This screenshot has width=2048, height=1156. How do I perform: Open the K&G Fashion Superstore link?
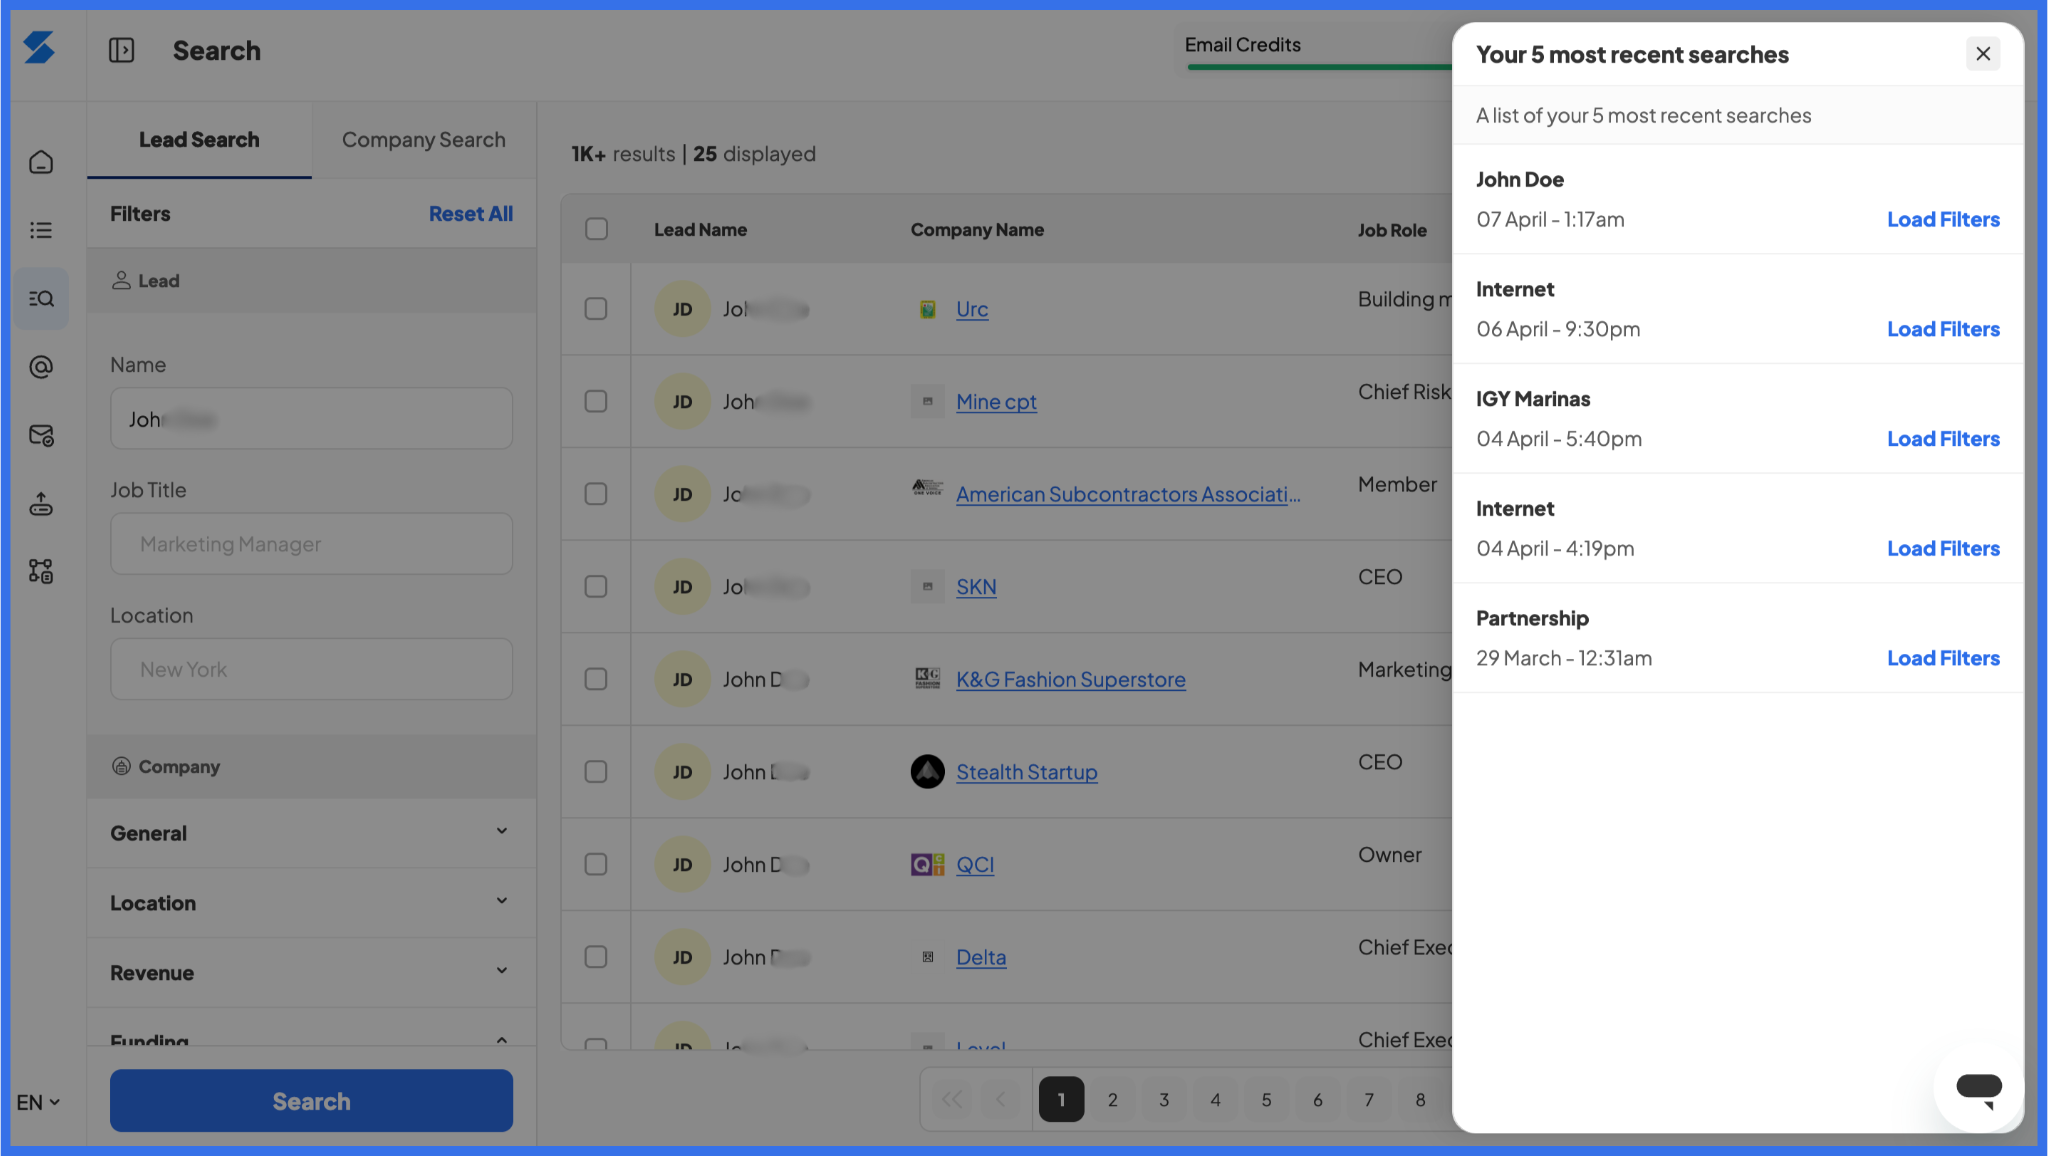click(x=1070, y=679)
